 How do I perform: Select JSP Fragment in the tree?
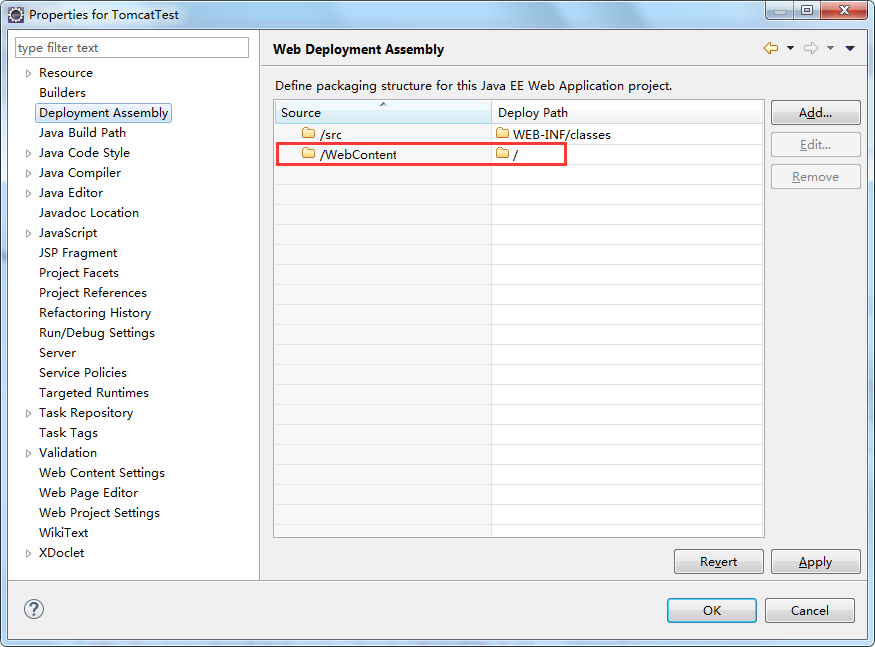tap(78, 253)
